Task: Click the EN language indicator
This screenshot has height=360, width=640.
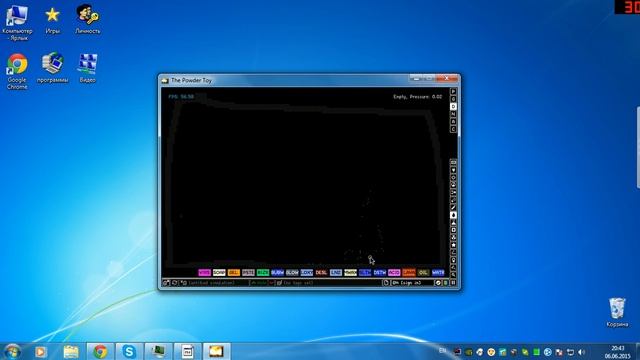Action: pyautogui.click(x=442, y=351)
